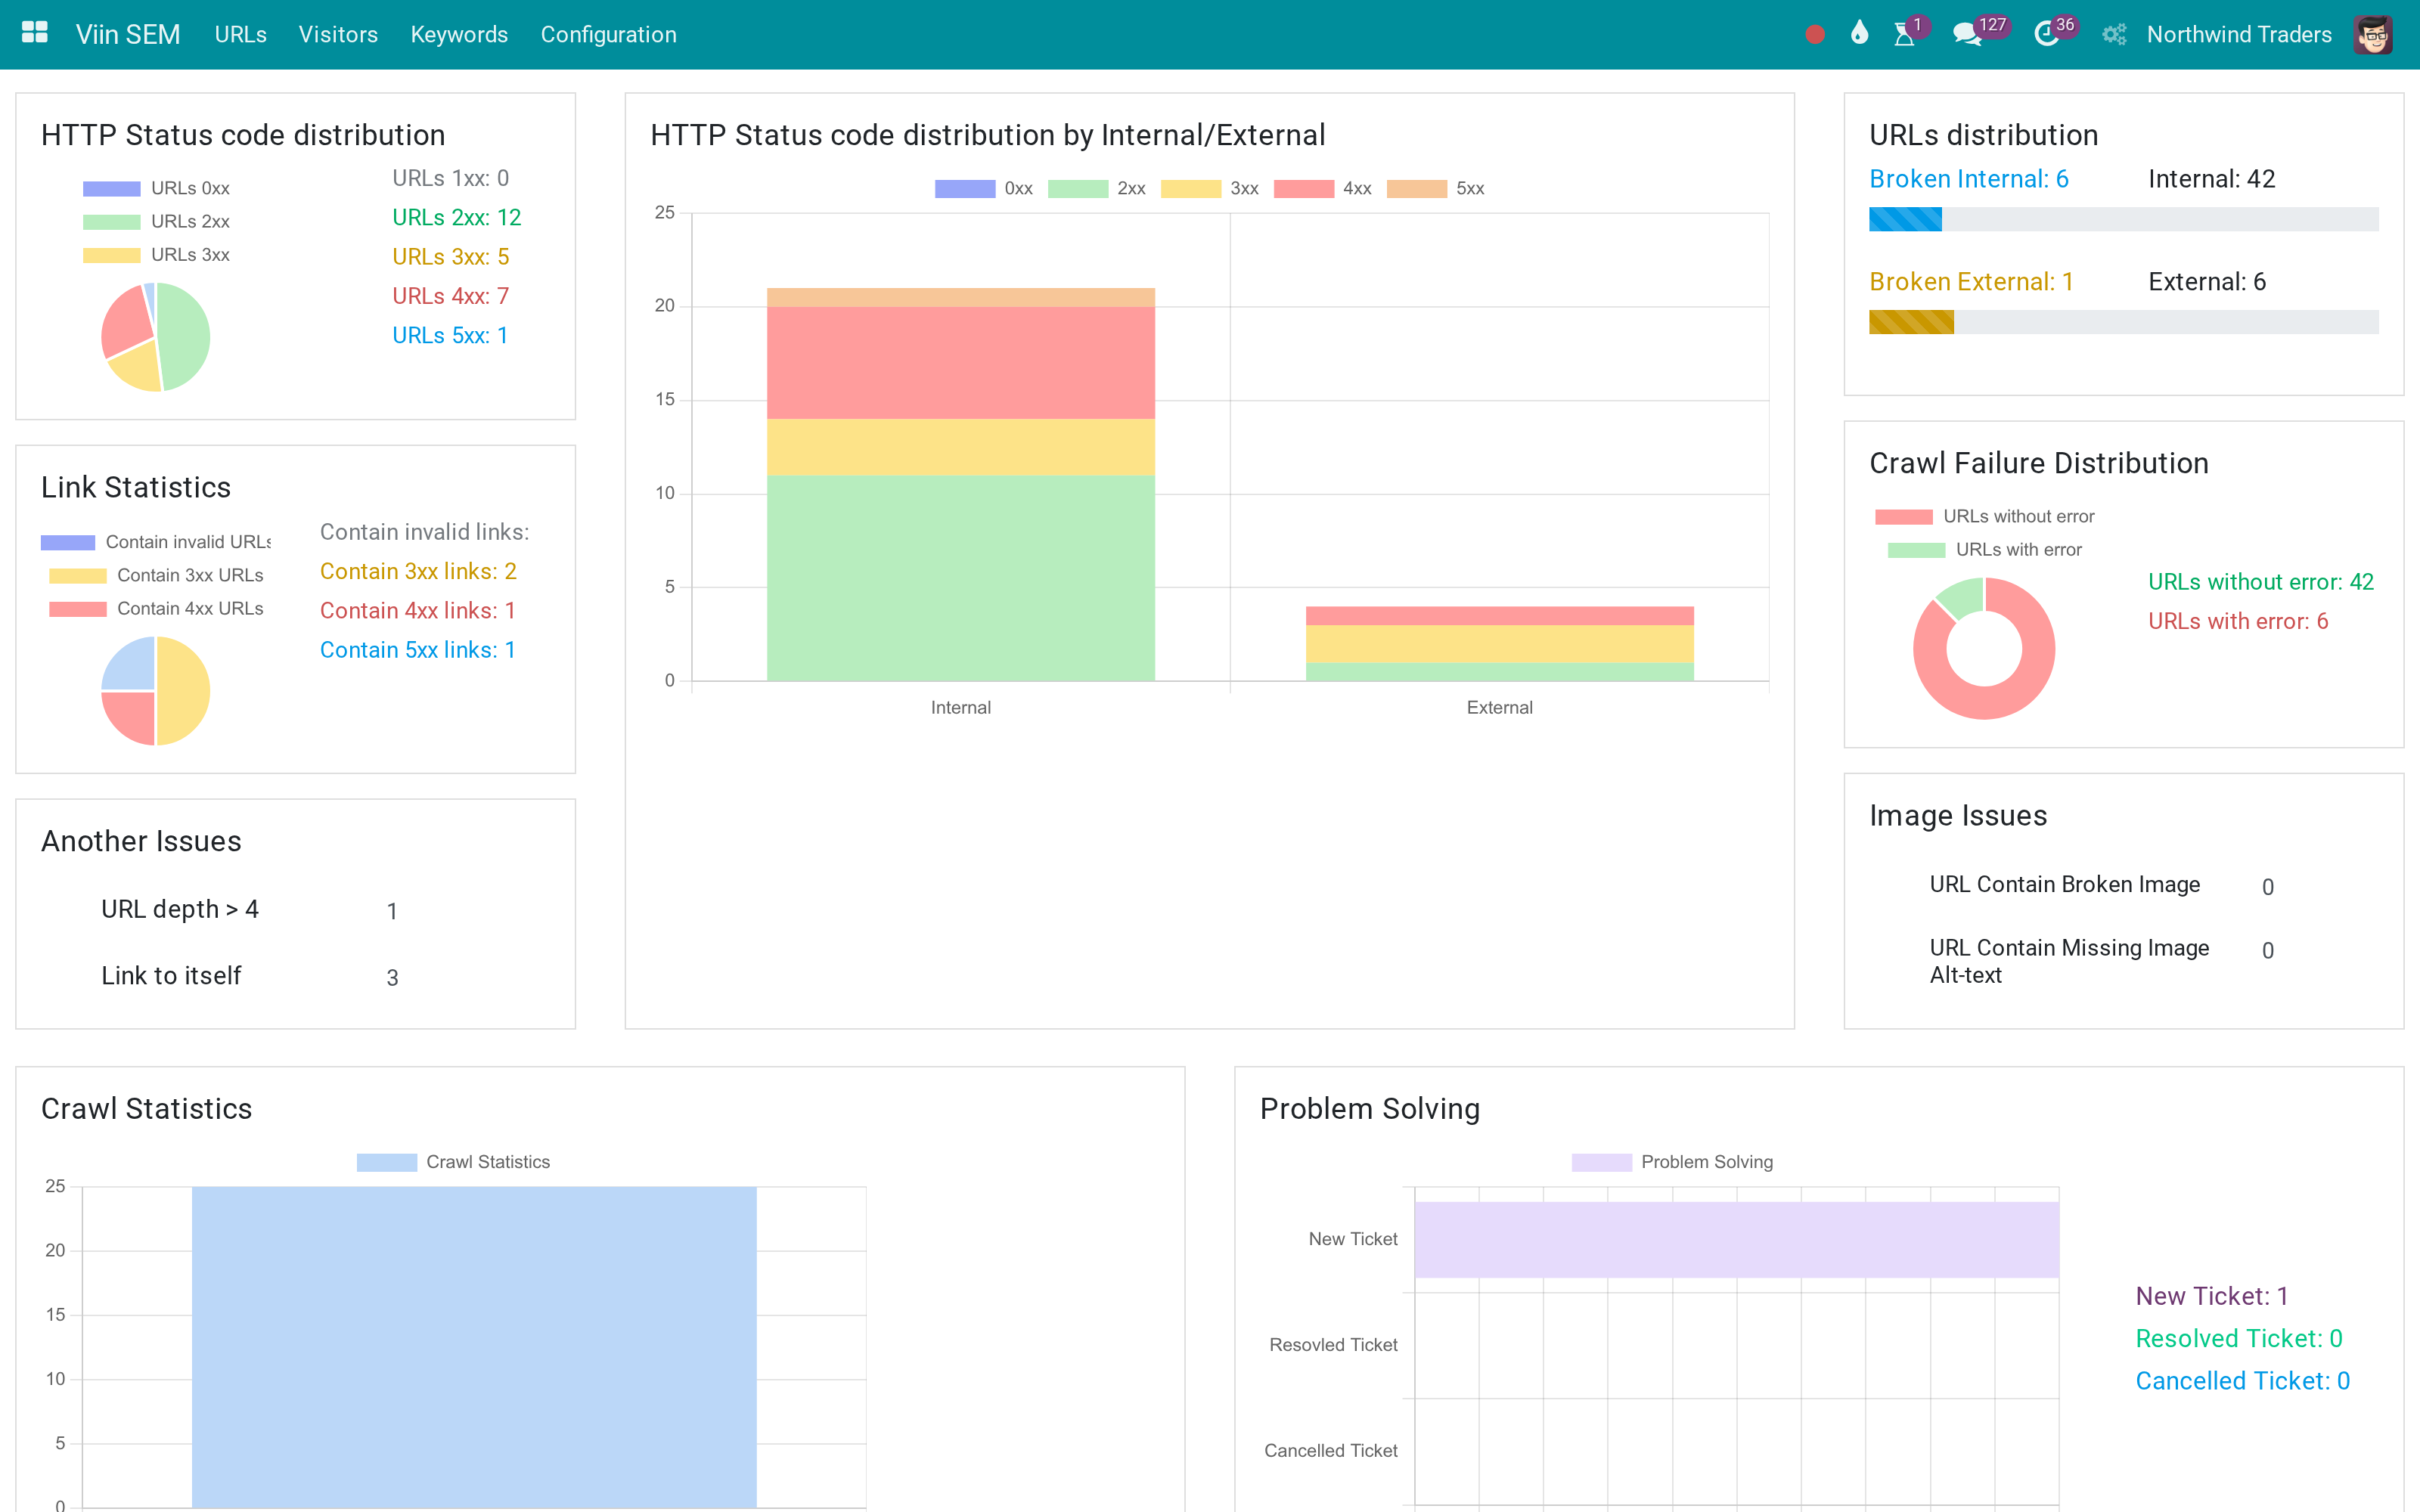Click URL Contain Missing Image Alt-text row
This screenshot has height=1512, width=2420.
[2102, 961]
